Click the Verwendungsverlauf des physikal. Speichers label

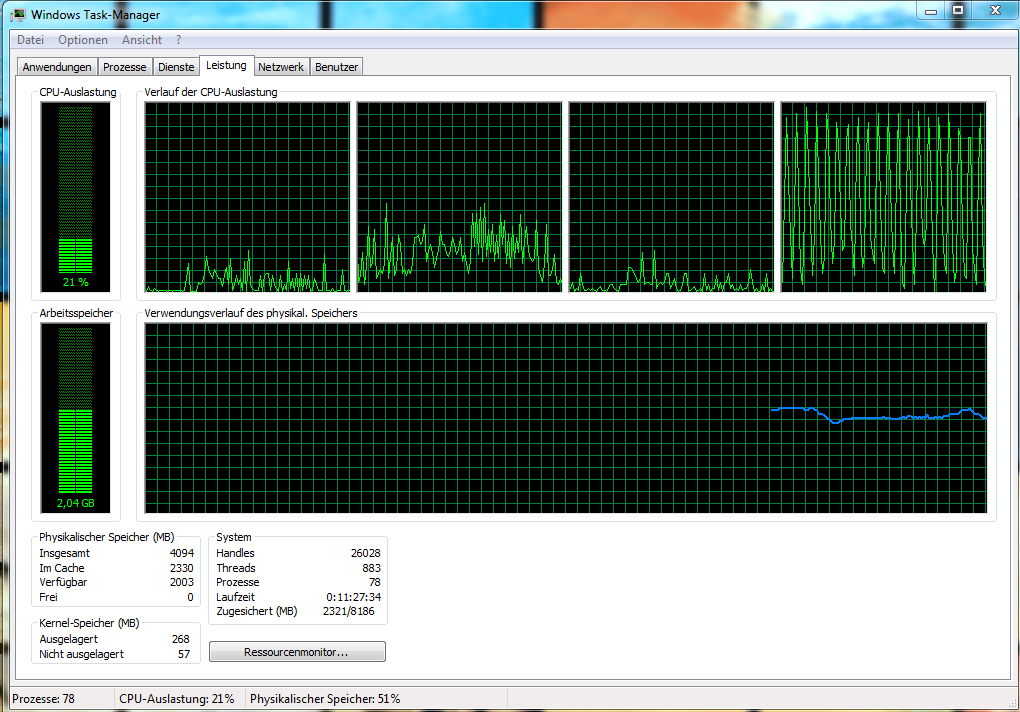pyautogui.click(x=251, y=313)
